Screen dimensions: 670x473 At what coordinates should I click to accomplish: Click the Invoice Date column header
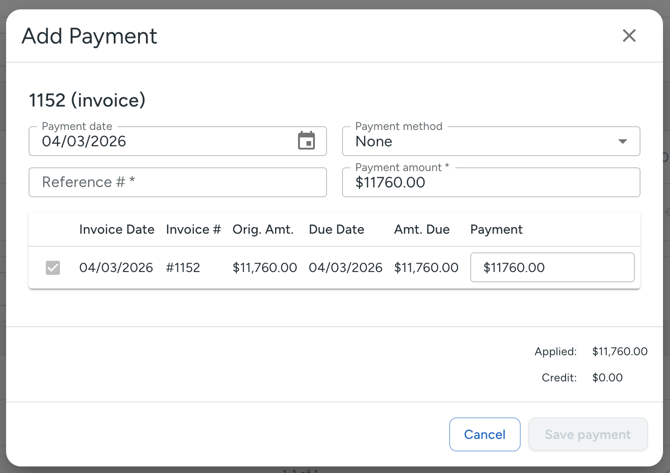117,229
